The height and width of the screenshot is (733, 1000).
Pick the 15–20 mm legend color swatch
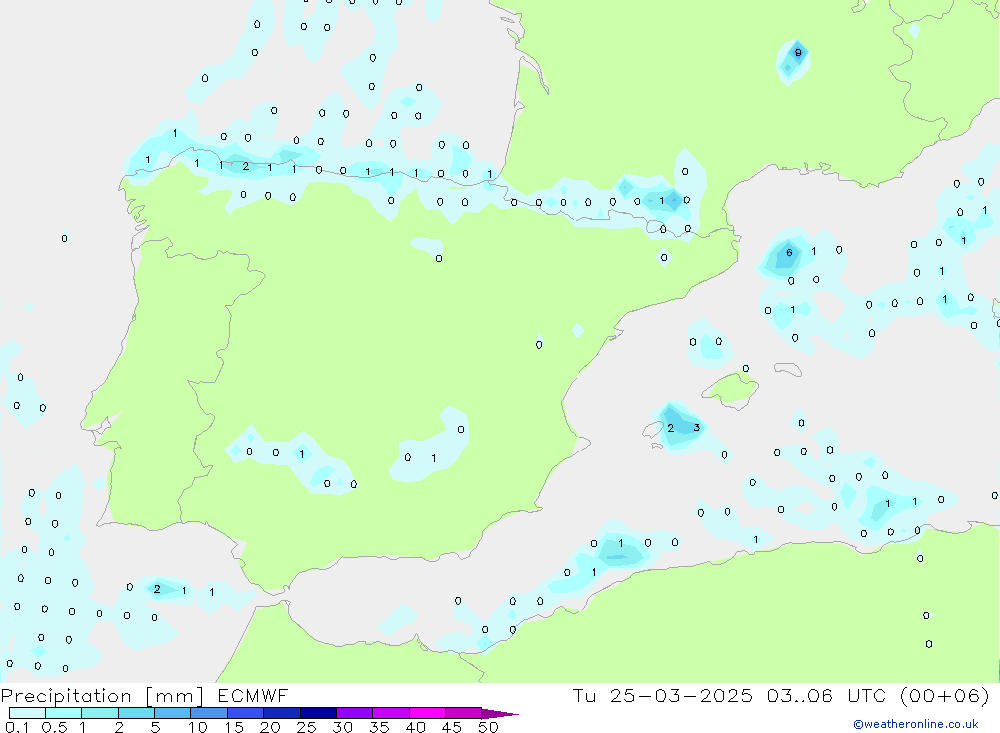(246, 713)
